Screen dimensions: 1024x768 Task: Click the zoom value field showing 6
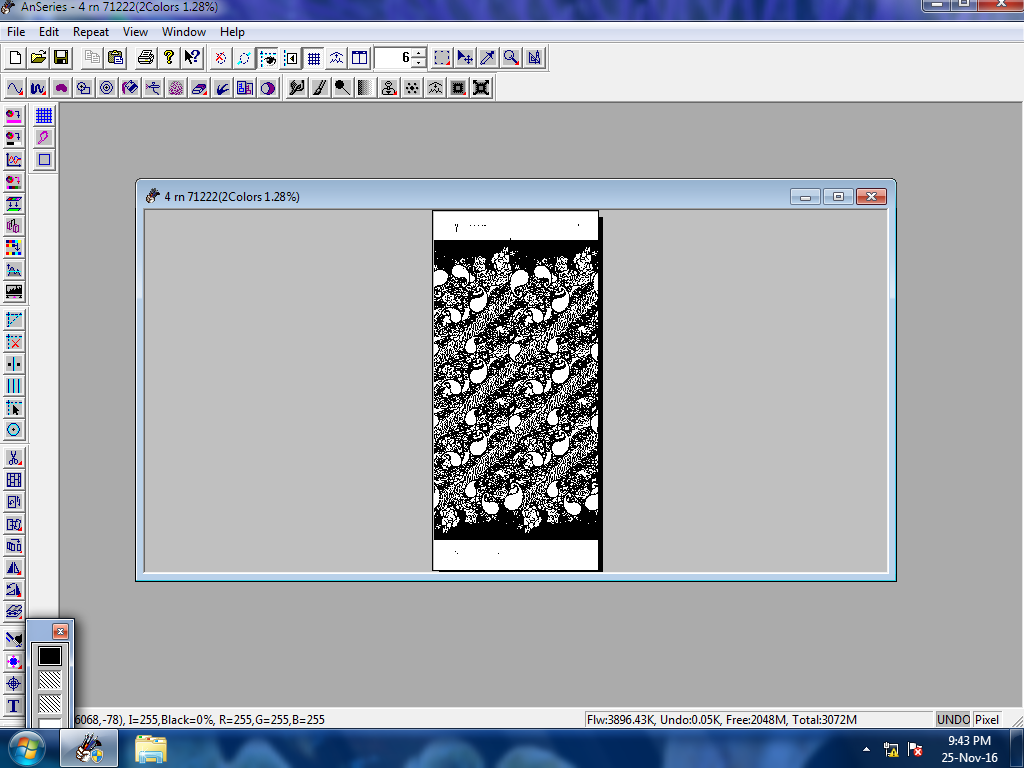[393, 58]
